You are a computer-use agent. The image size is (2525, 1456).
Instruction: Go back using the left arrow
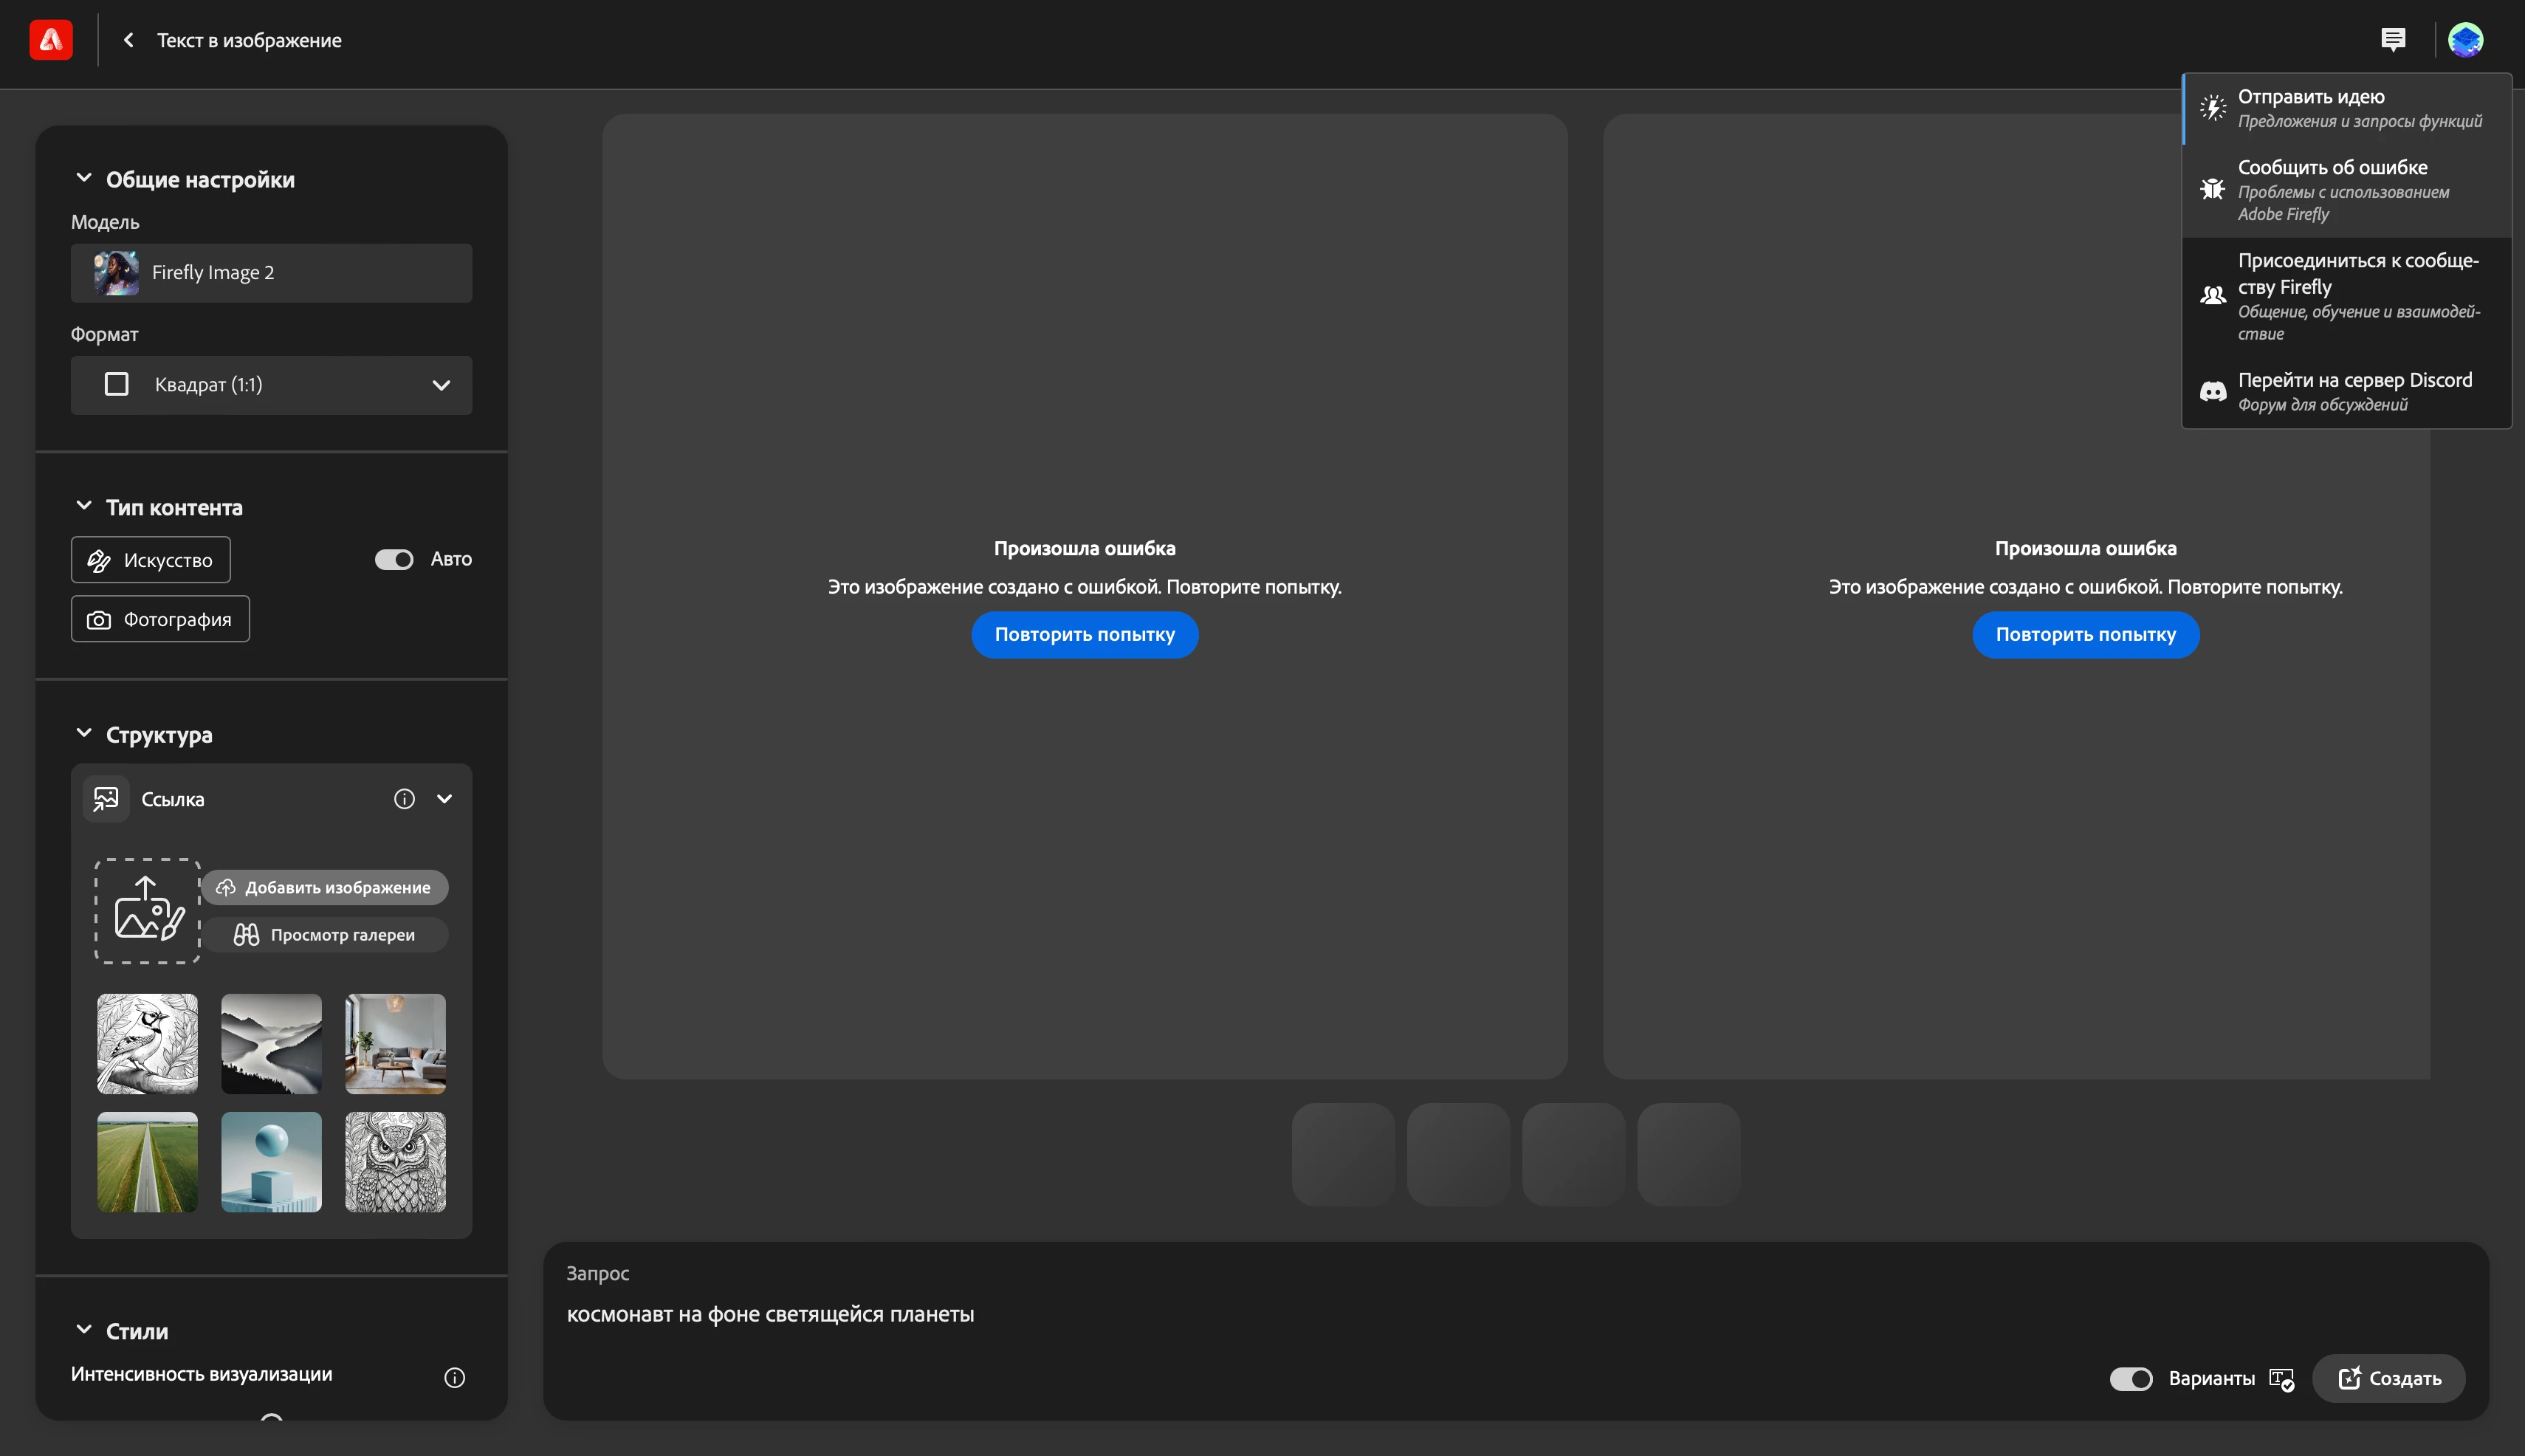point(128,40)
